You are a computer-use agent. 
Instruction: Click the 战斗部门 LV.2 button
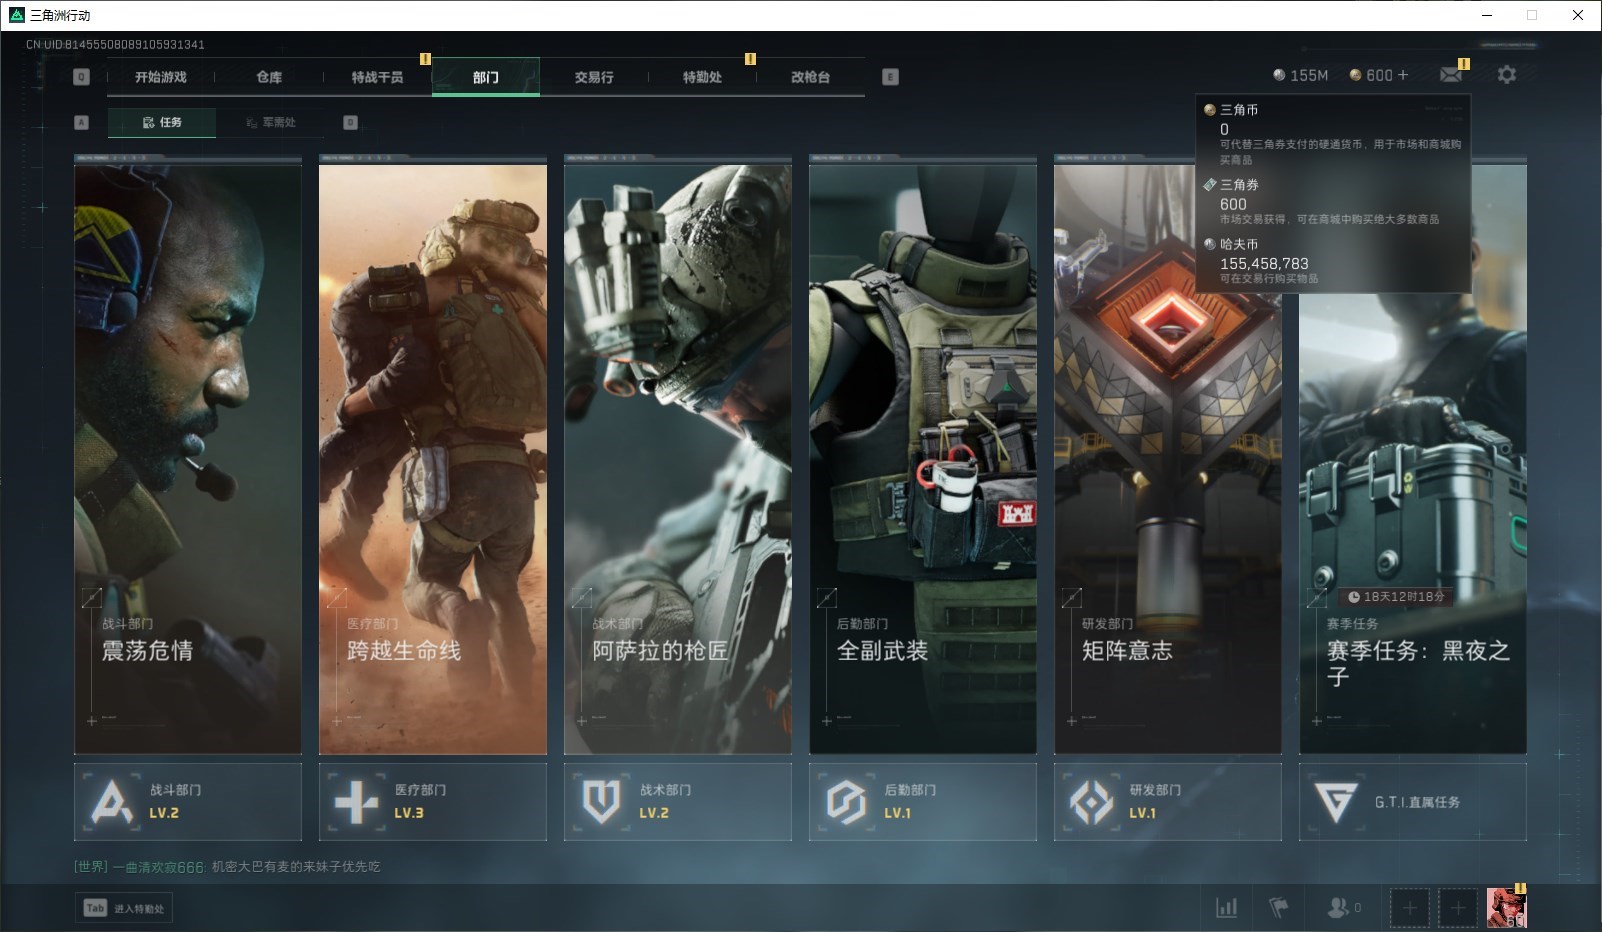pos(188,802)
